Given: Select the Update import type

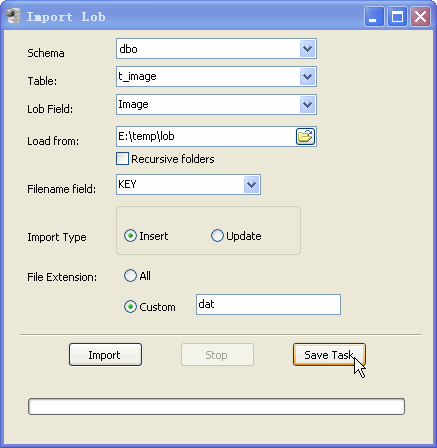Looking at the screenshot, I should click(x=217, y=236).
